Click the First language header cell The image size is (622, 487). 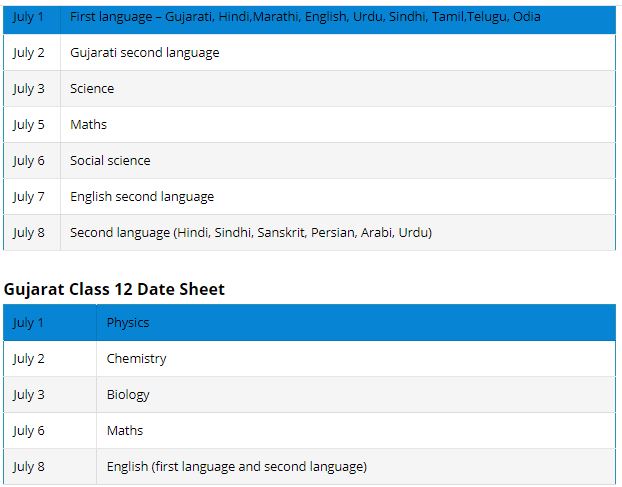click(305, 17)
